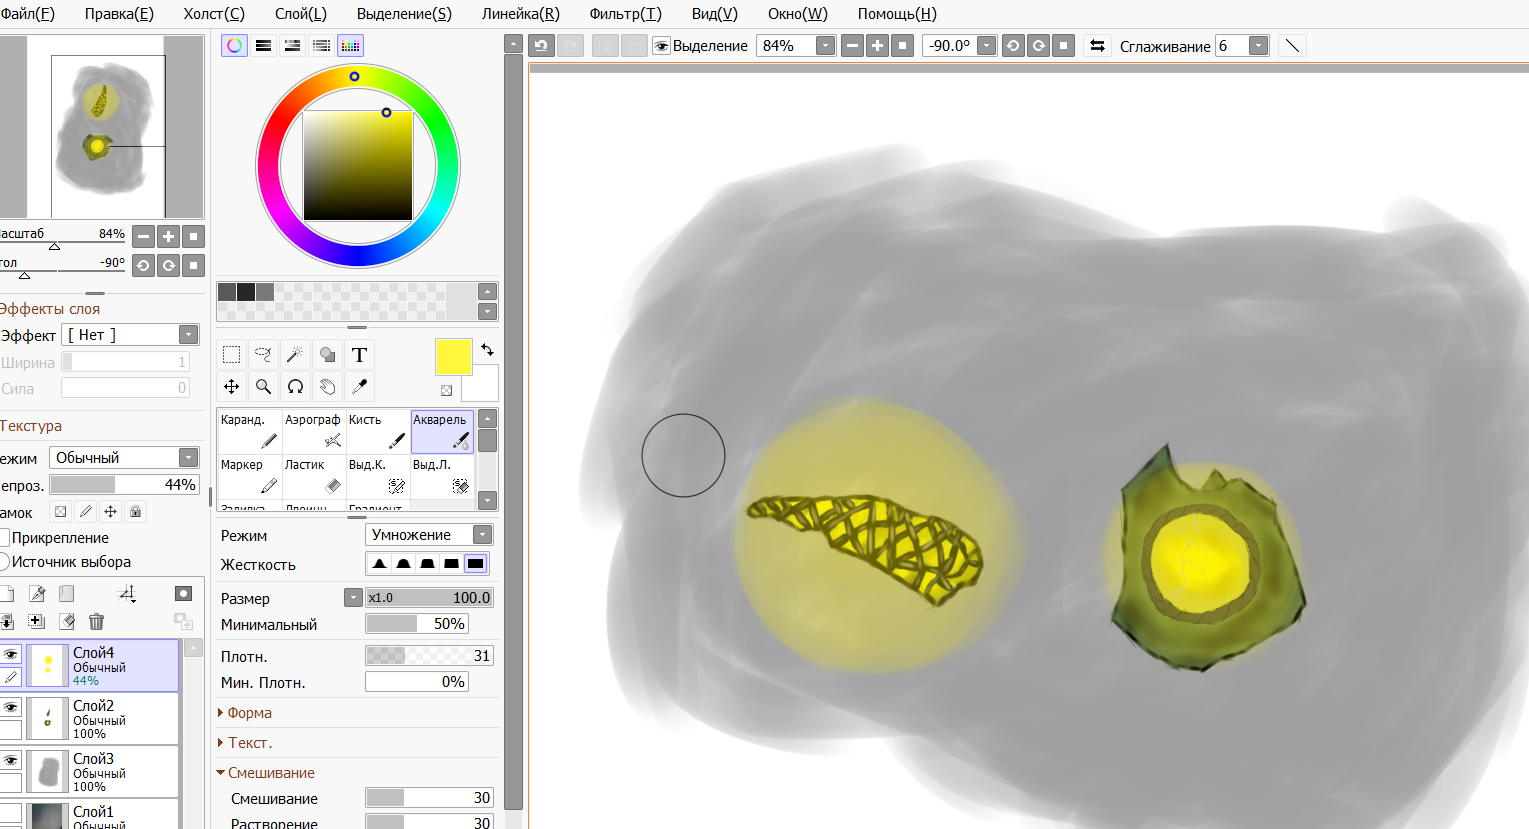1529x829 pixels.
Task: Click the straight line mode icon
Action: (x=1292, y=45)
